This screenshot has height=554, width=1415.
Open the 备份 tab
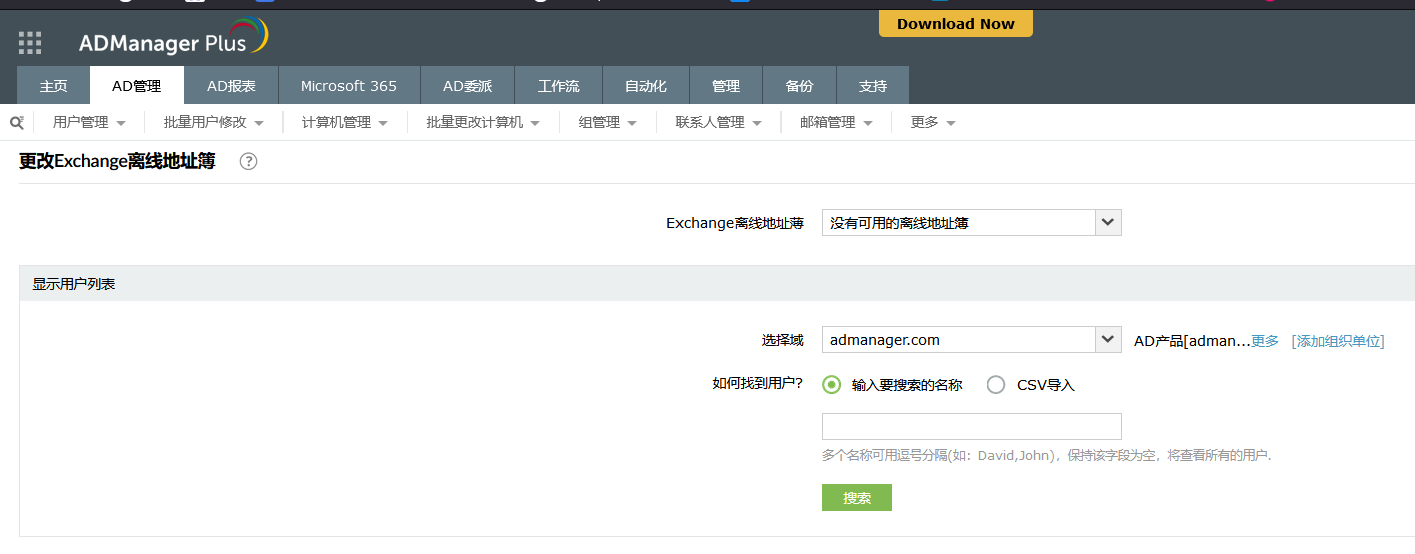799,86
